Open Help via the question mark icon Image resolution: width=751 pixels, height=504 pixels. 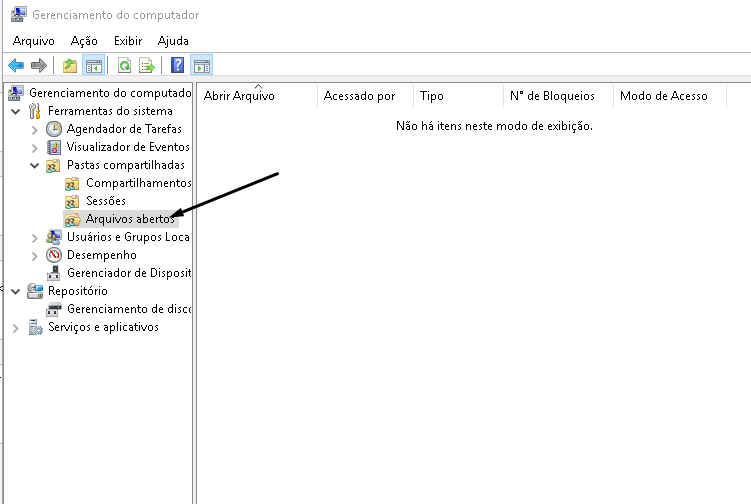[x=177, y=66]
